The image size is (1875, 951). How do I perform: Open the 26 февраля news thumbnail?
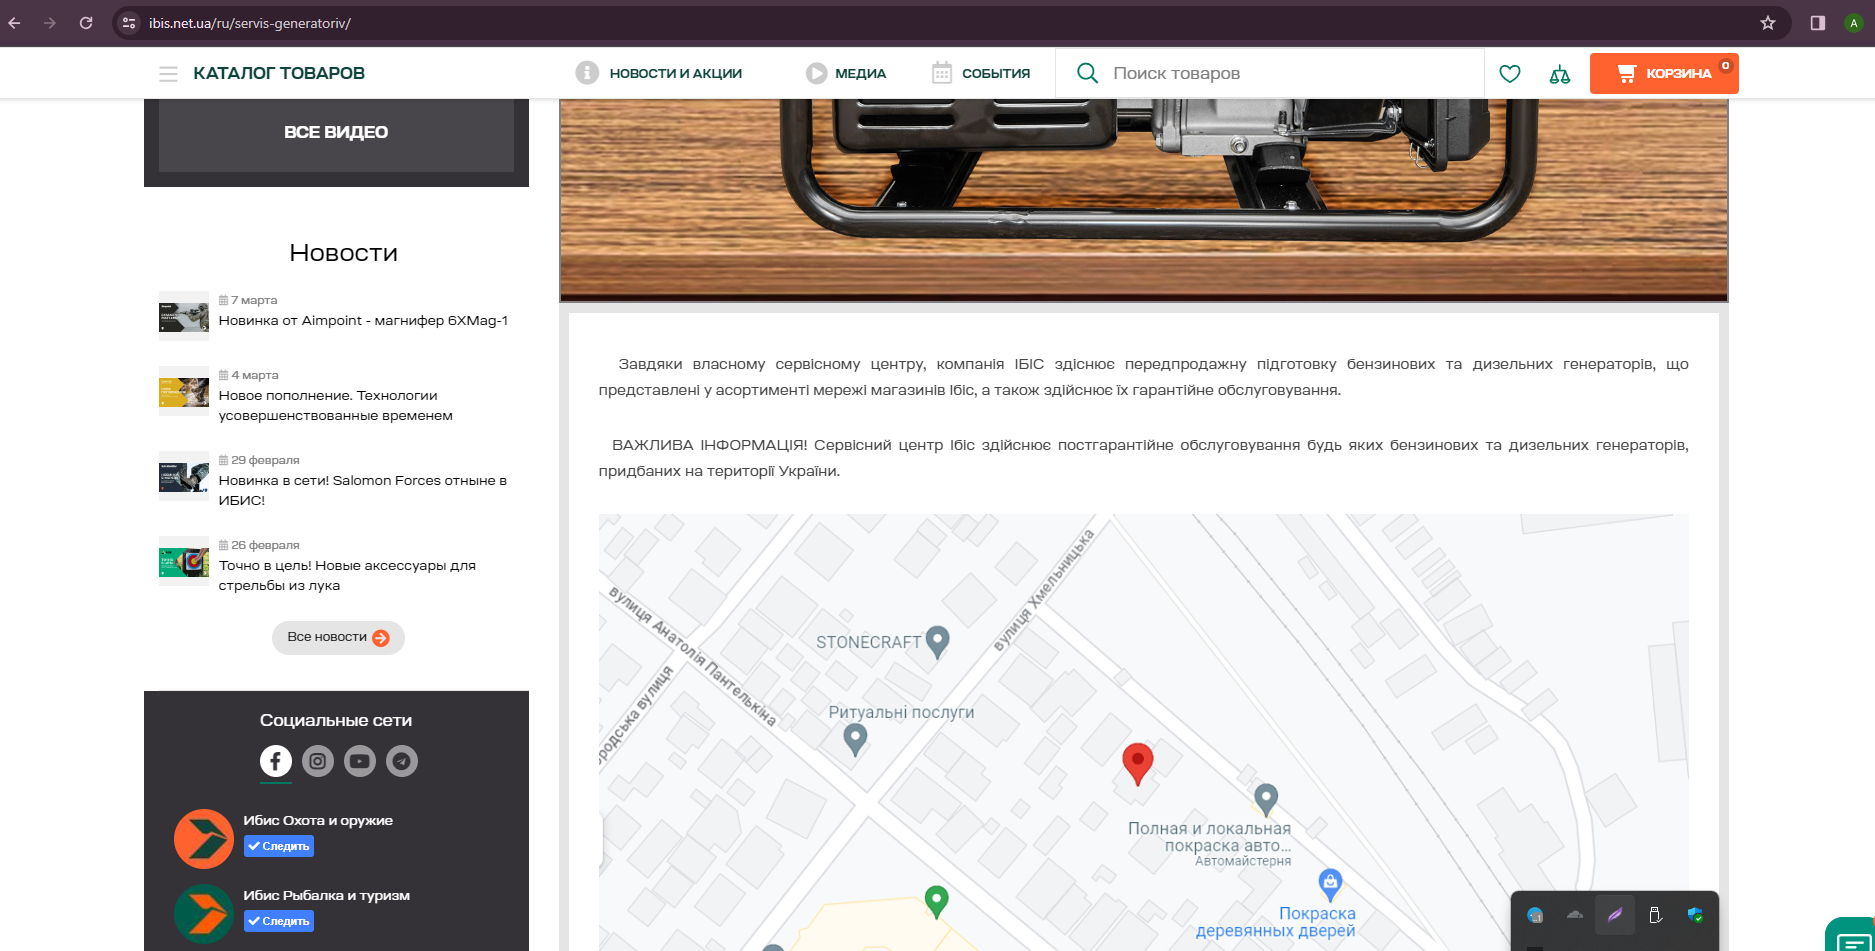point(184,561)
